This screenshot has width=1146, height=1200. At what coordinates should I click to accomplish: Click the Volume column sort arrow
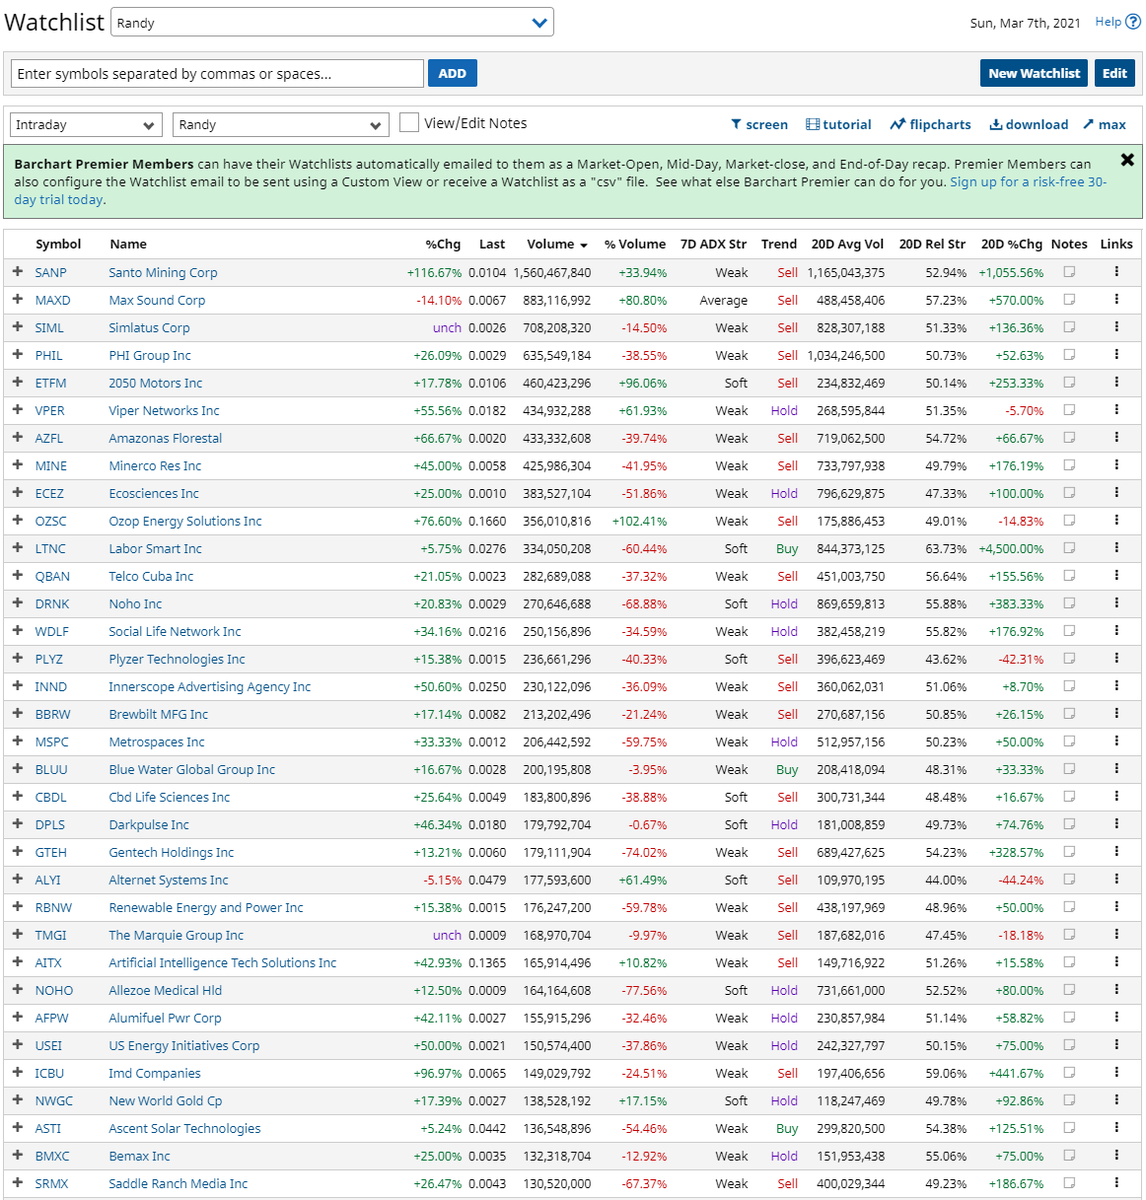[582, 243]
